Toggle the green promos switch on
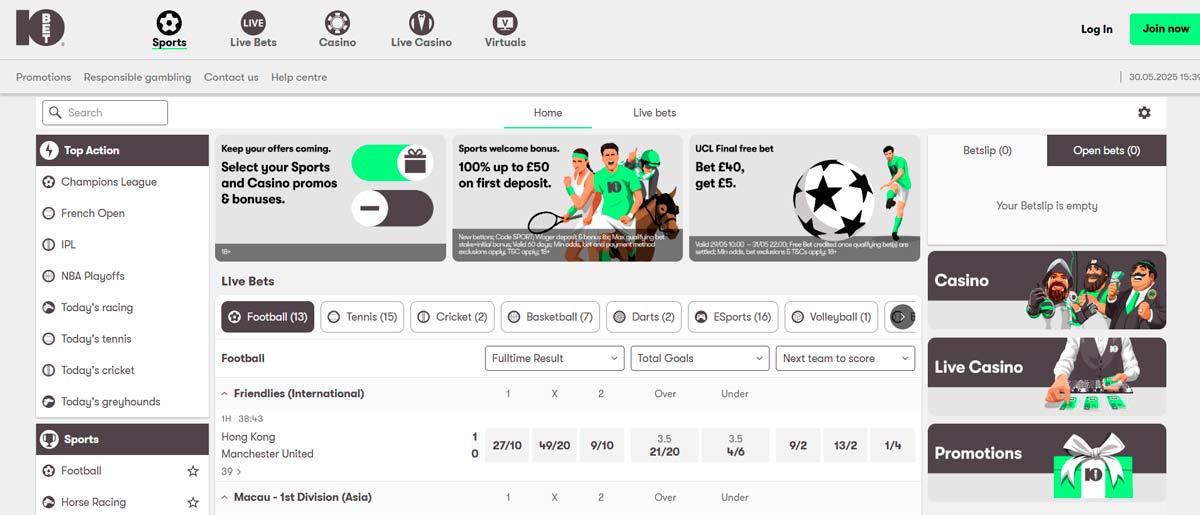This screenshot has width=1200, height=515. tap(391, 162)
